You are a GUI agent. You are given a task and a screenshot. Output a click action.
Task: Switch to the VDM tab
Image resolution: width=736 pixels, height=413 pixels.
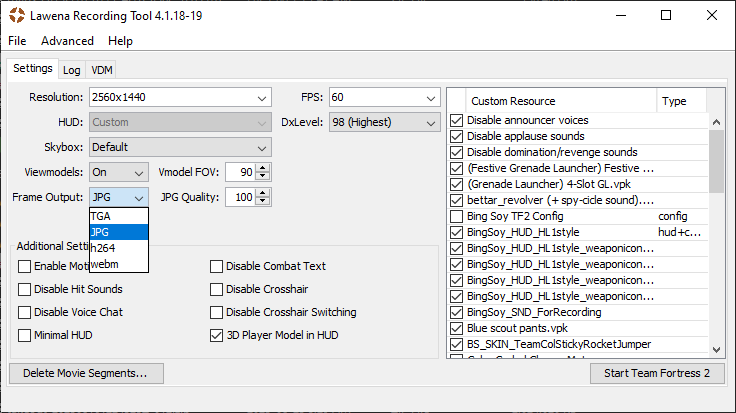click(x=101, y=70)
